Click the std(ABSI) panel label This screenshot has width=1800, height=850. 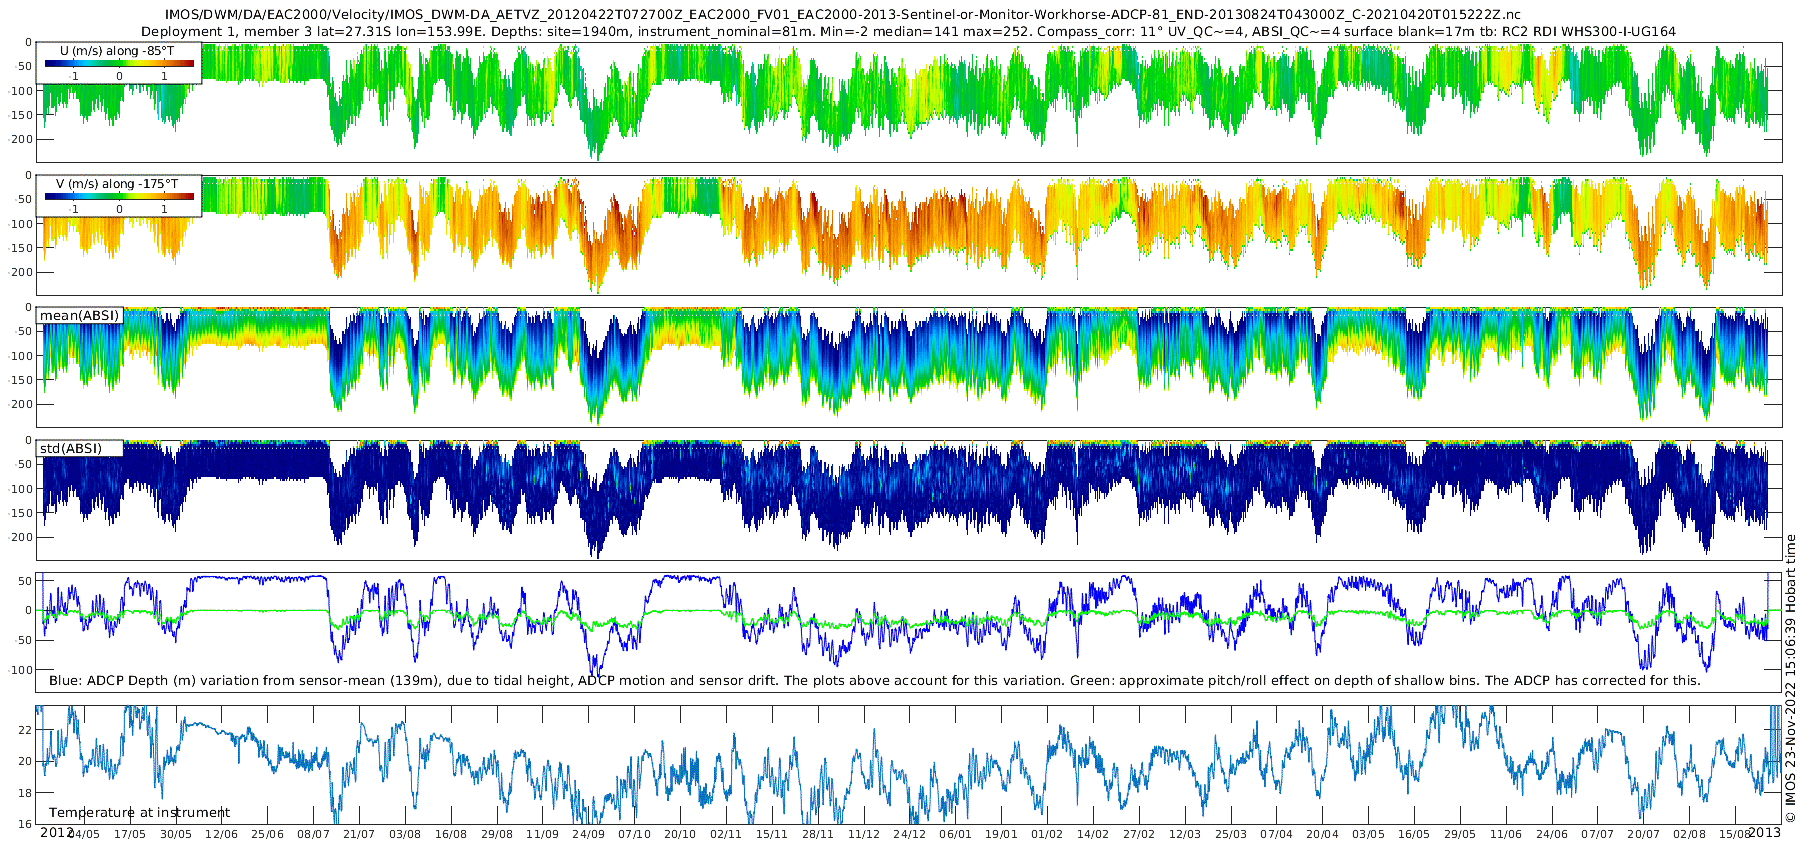pos(71,448)
